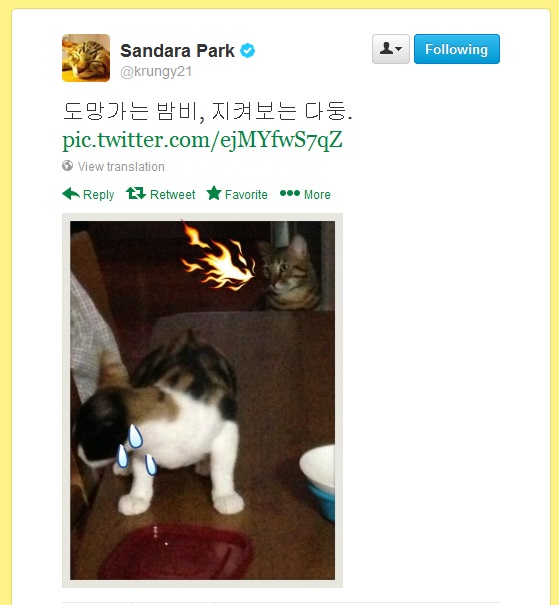Open the pic.twitter.com/ejMYfwS7qZ link
Viewport: 559px width, 605px height.
pyautogui.click(x=202, y=140)
